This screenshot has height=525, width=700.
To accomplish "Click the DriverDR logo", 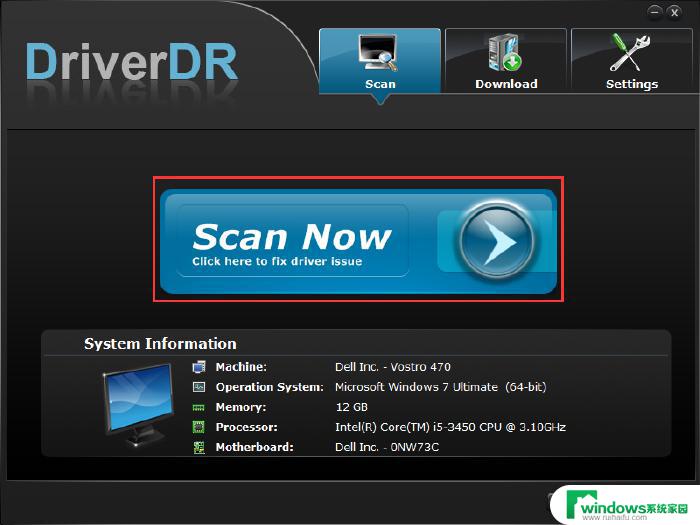I will (x=132, y=62).
